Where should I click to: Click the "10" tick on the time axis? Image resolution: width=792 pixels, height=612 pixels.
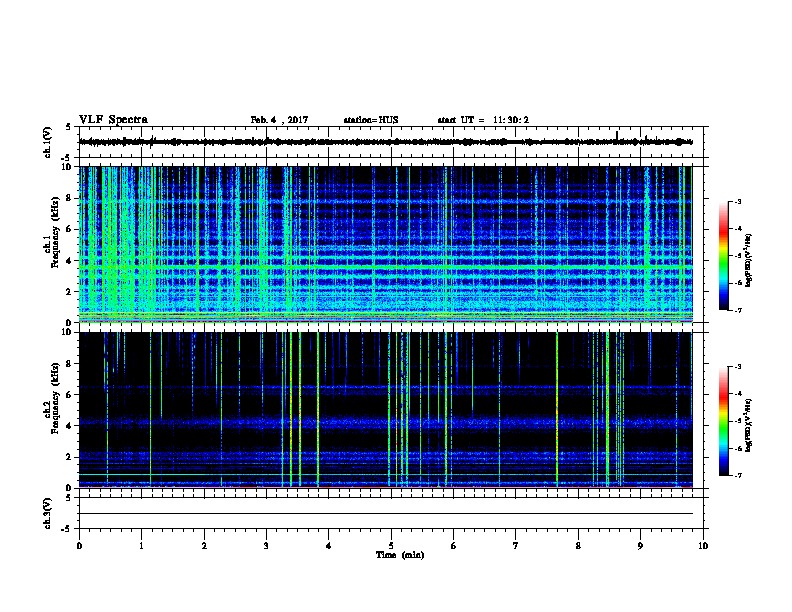tap(703, 545)
